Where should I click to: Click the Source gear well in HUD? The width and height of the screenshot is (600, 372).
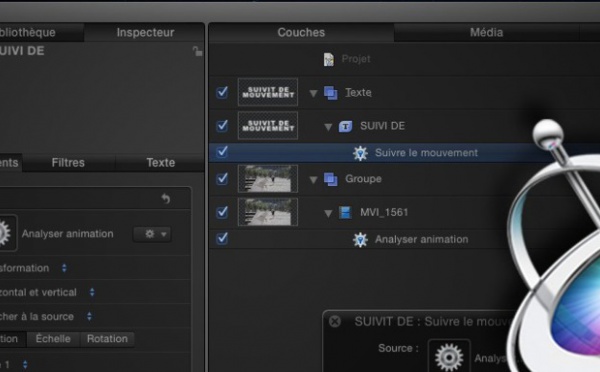click(x=449, y=356)
